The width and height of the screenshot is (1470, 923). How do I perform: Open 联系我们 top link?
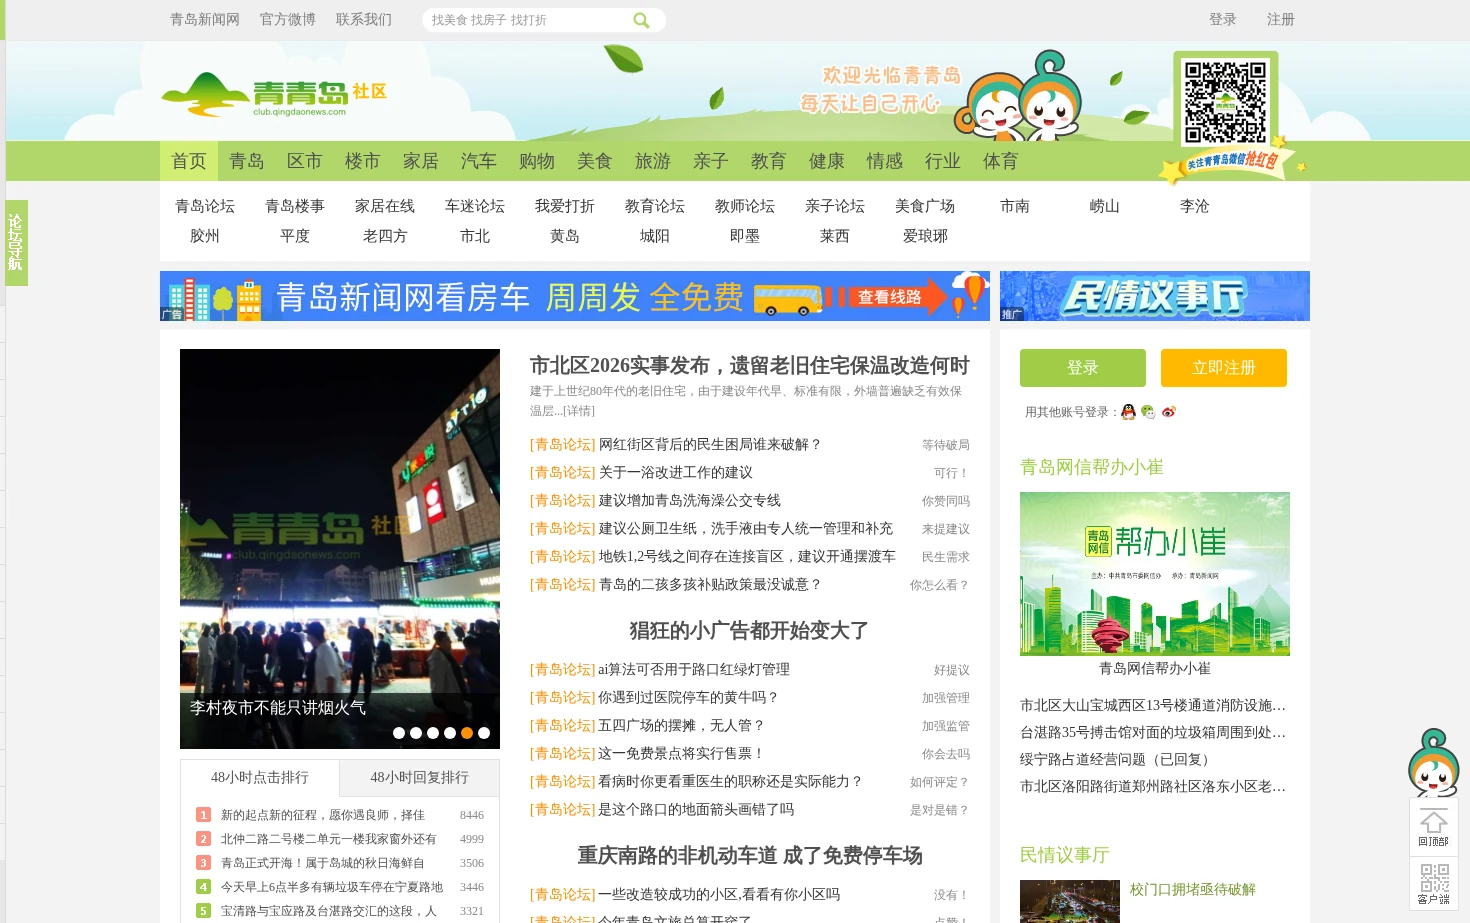coord(364,19)
